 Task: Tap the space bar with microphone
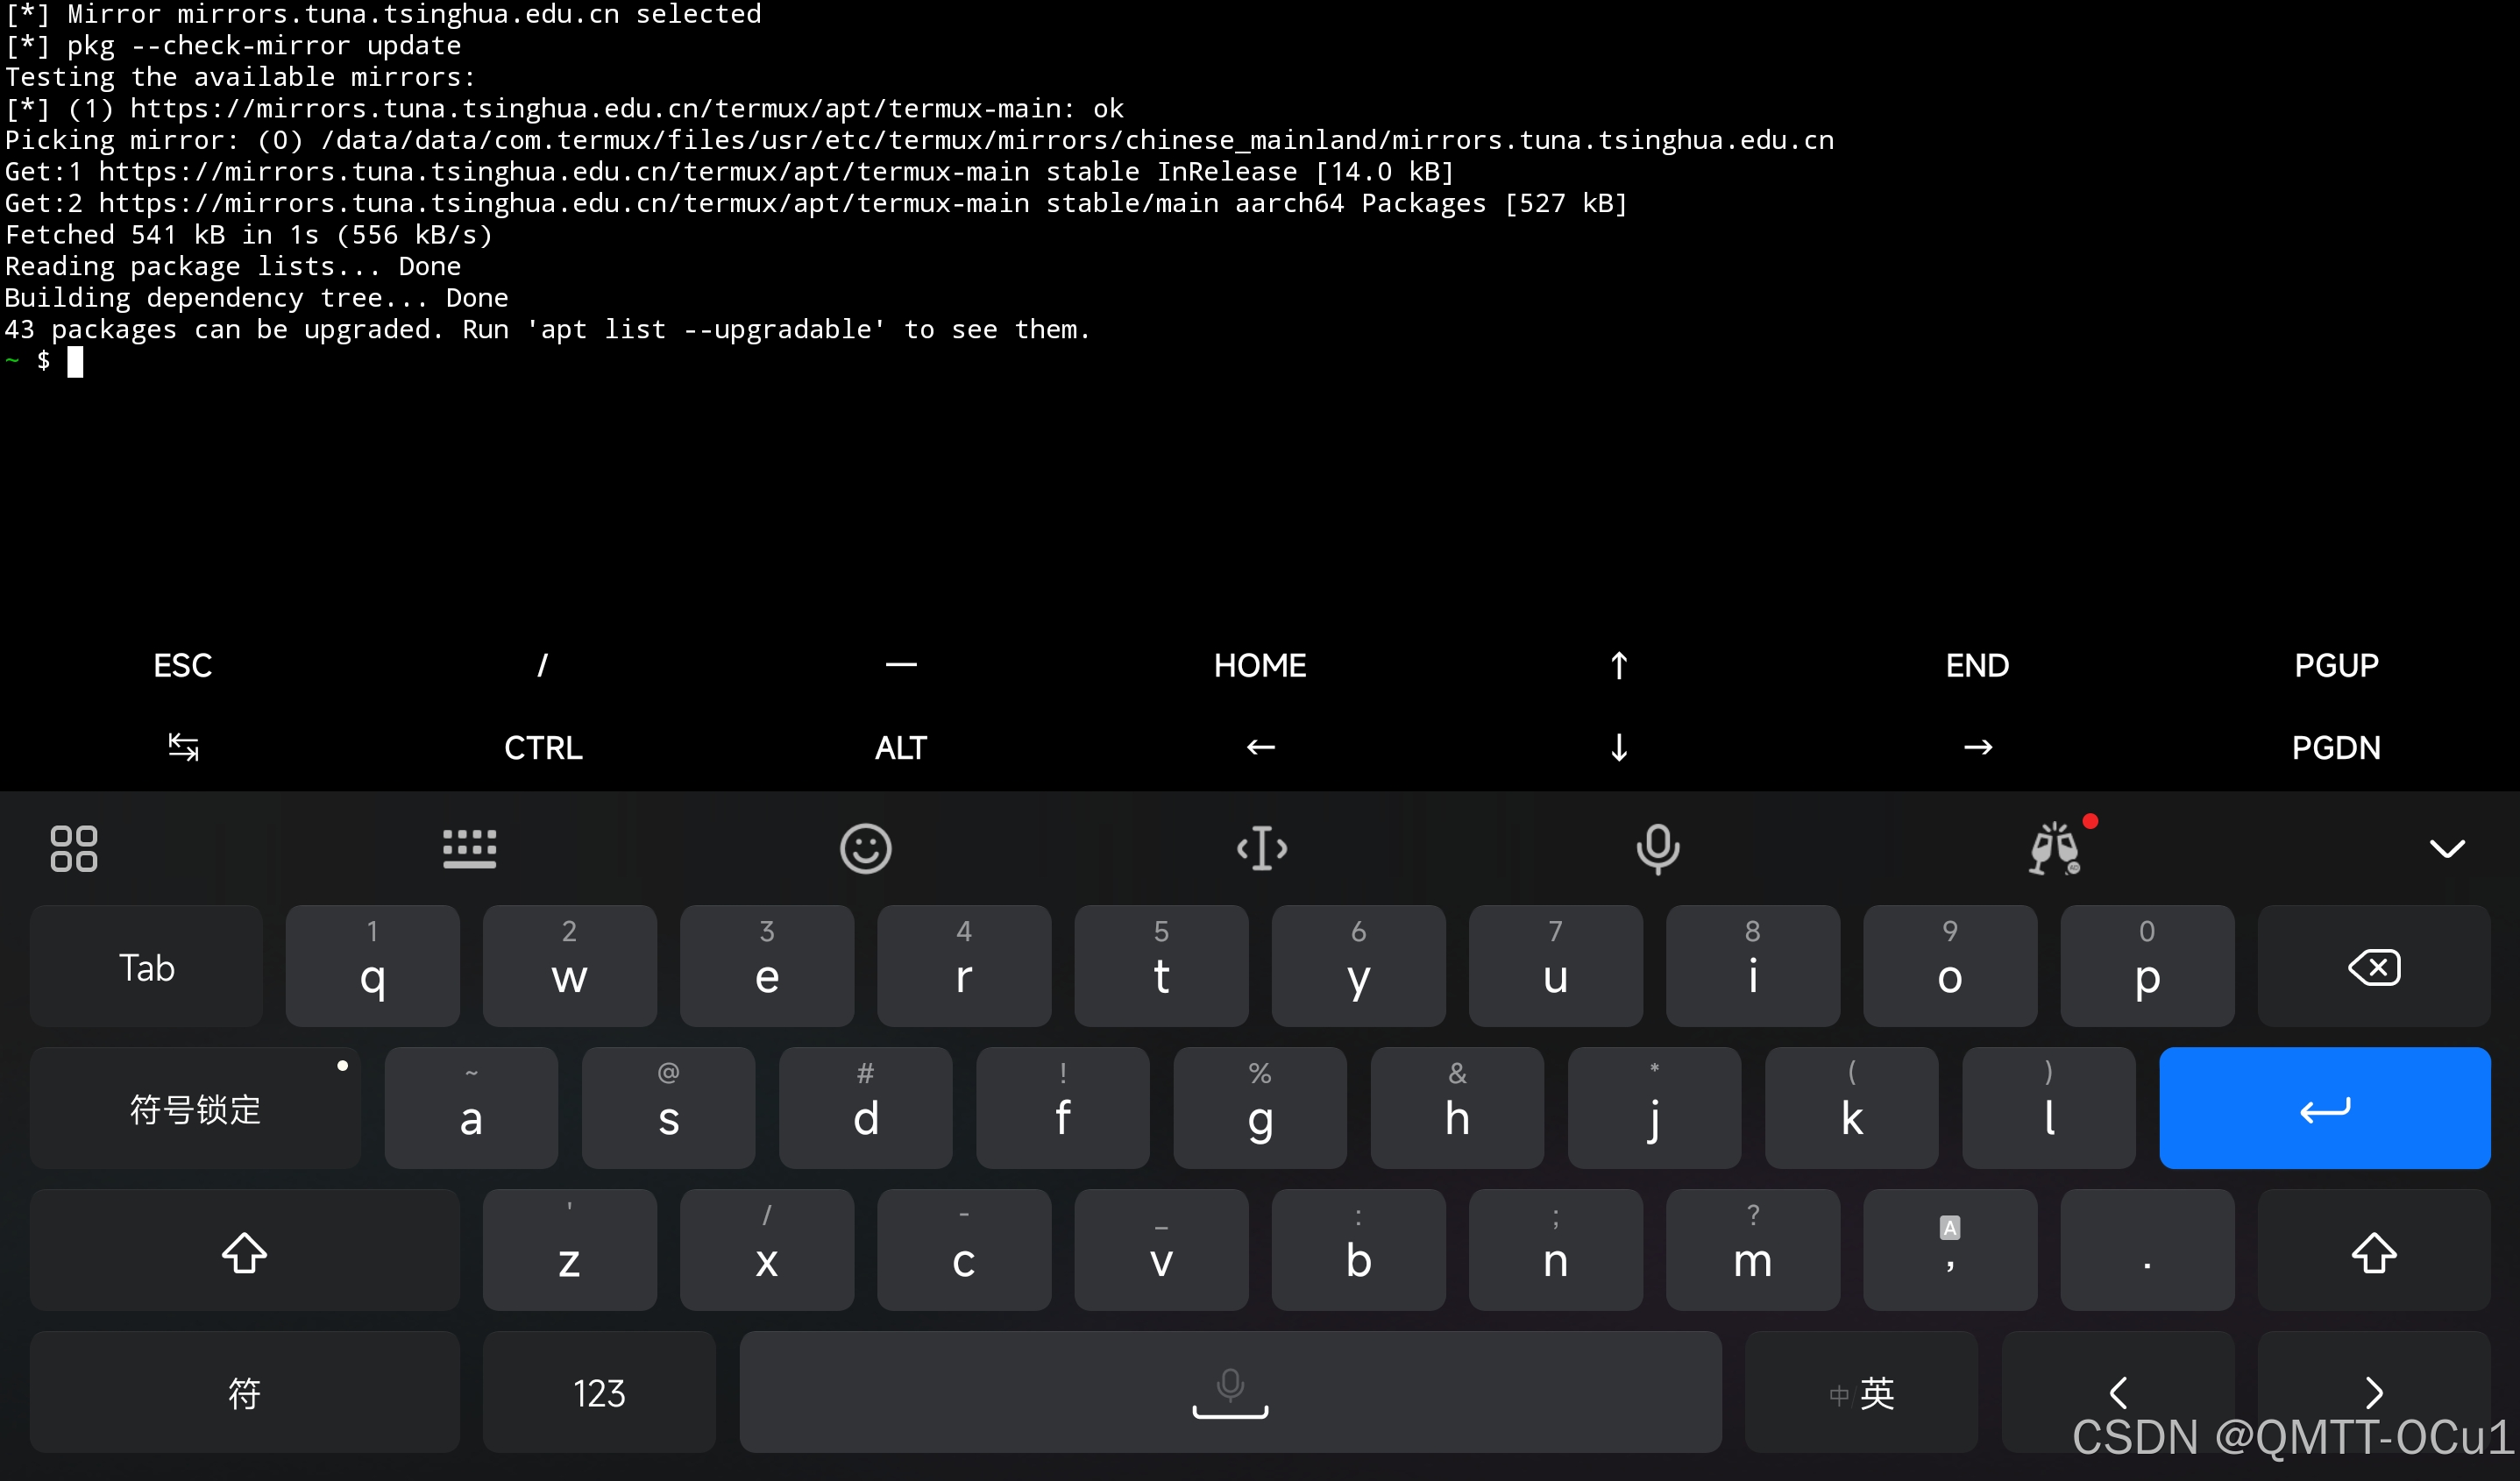(x=1230, y=1392)
